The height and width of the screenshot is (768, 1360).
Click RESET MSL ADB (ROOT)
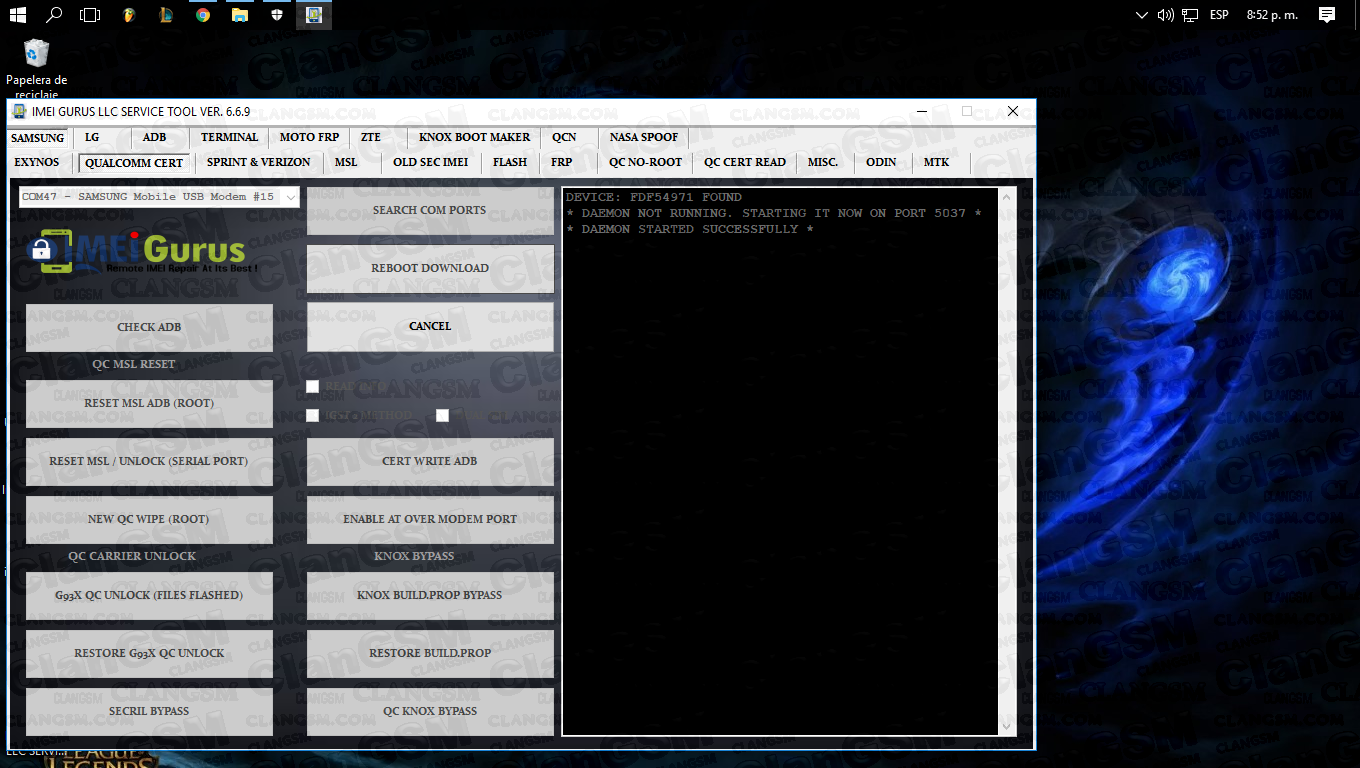tap(149, 404)
